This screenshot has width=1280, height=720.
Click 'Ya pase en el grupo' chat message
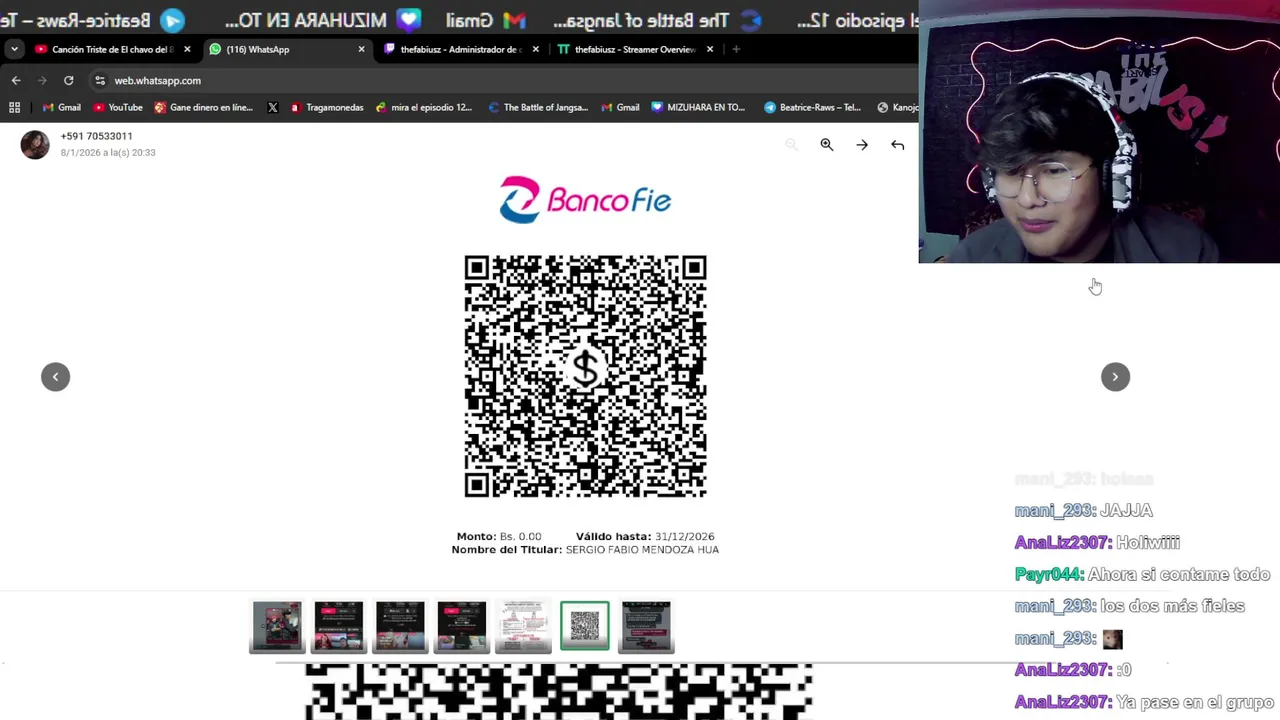1195,702
